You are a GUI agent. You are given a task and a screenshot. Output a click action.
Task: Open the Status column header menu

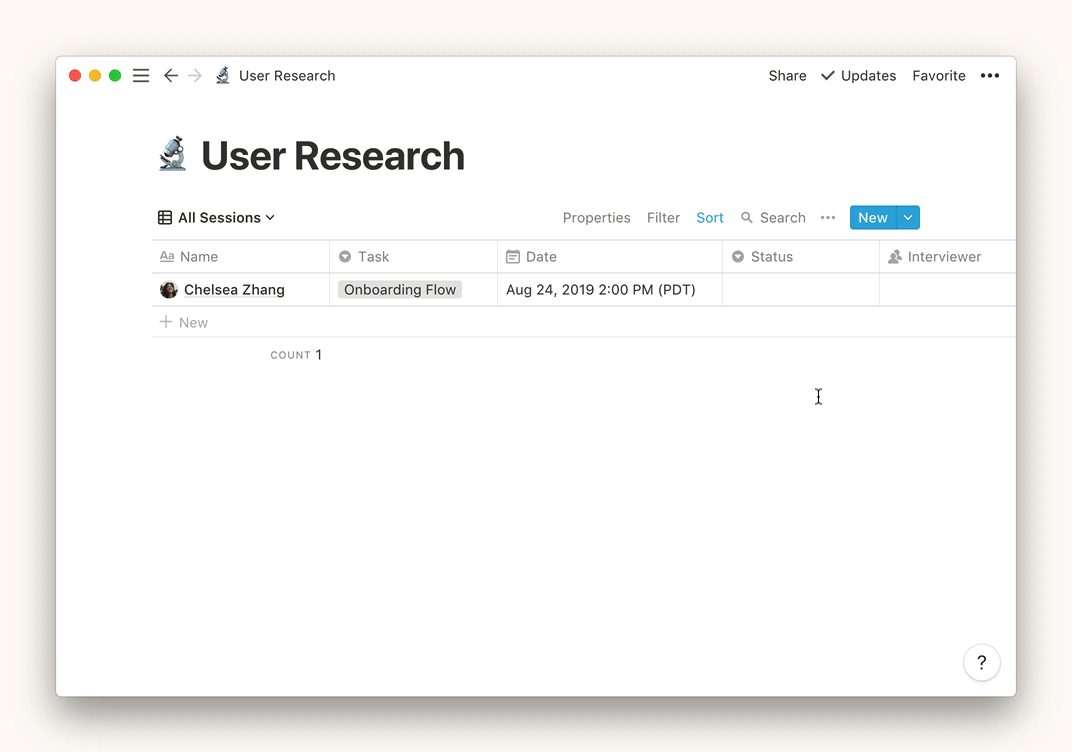[771, 257]
